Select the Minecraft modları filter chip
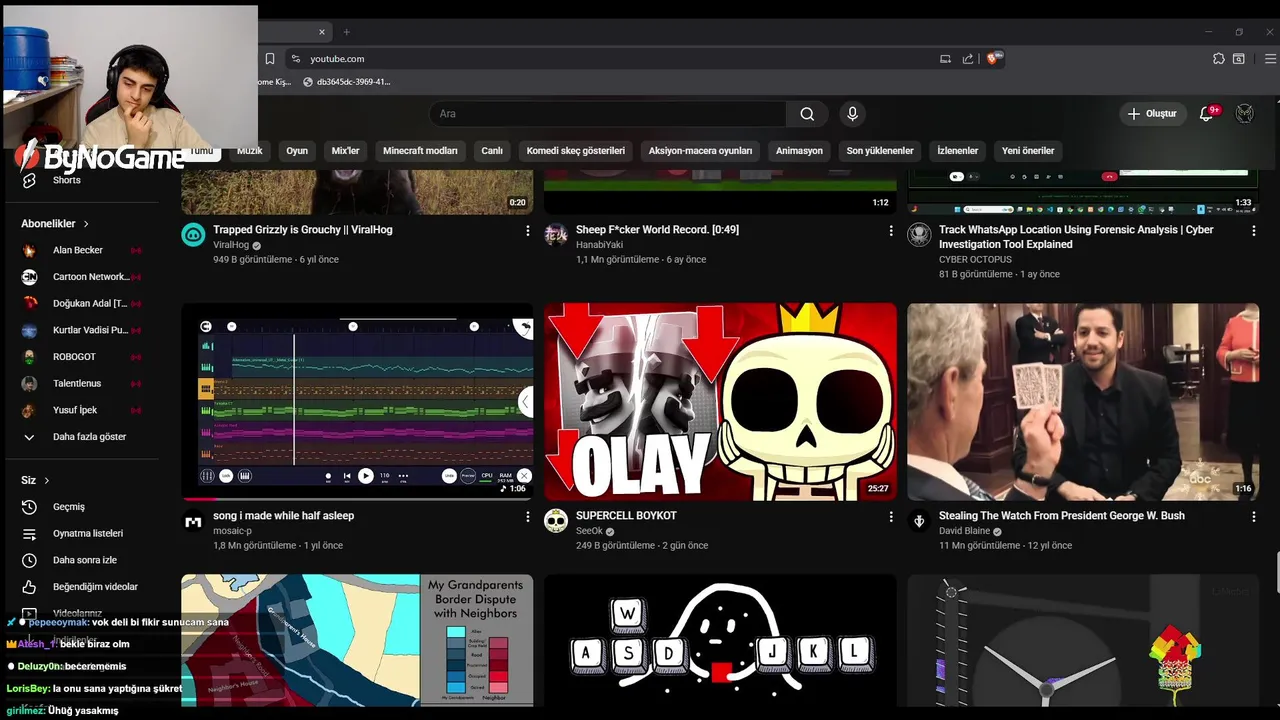1280x720 pixels. tap(420, 151)
